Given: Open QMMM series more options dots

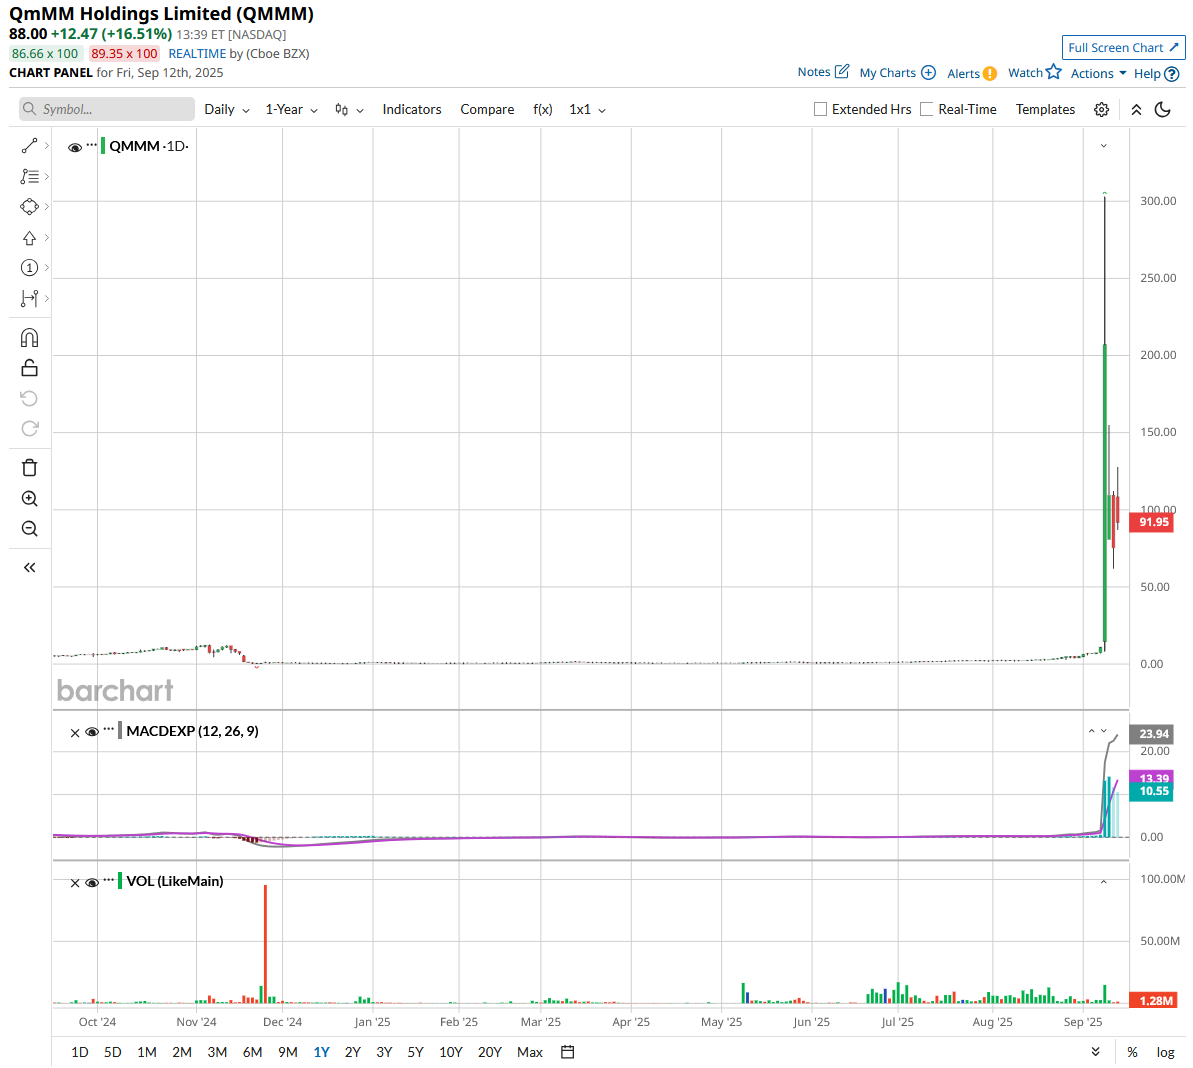Looking at the screenshot, I should (91, 145).
